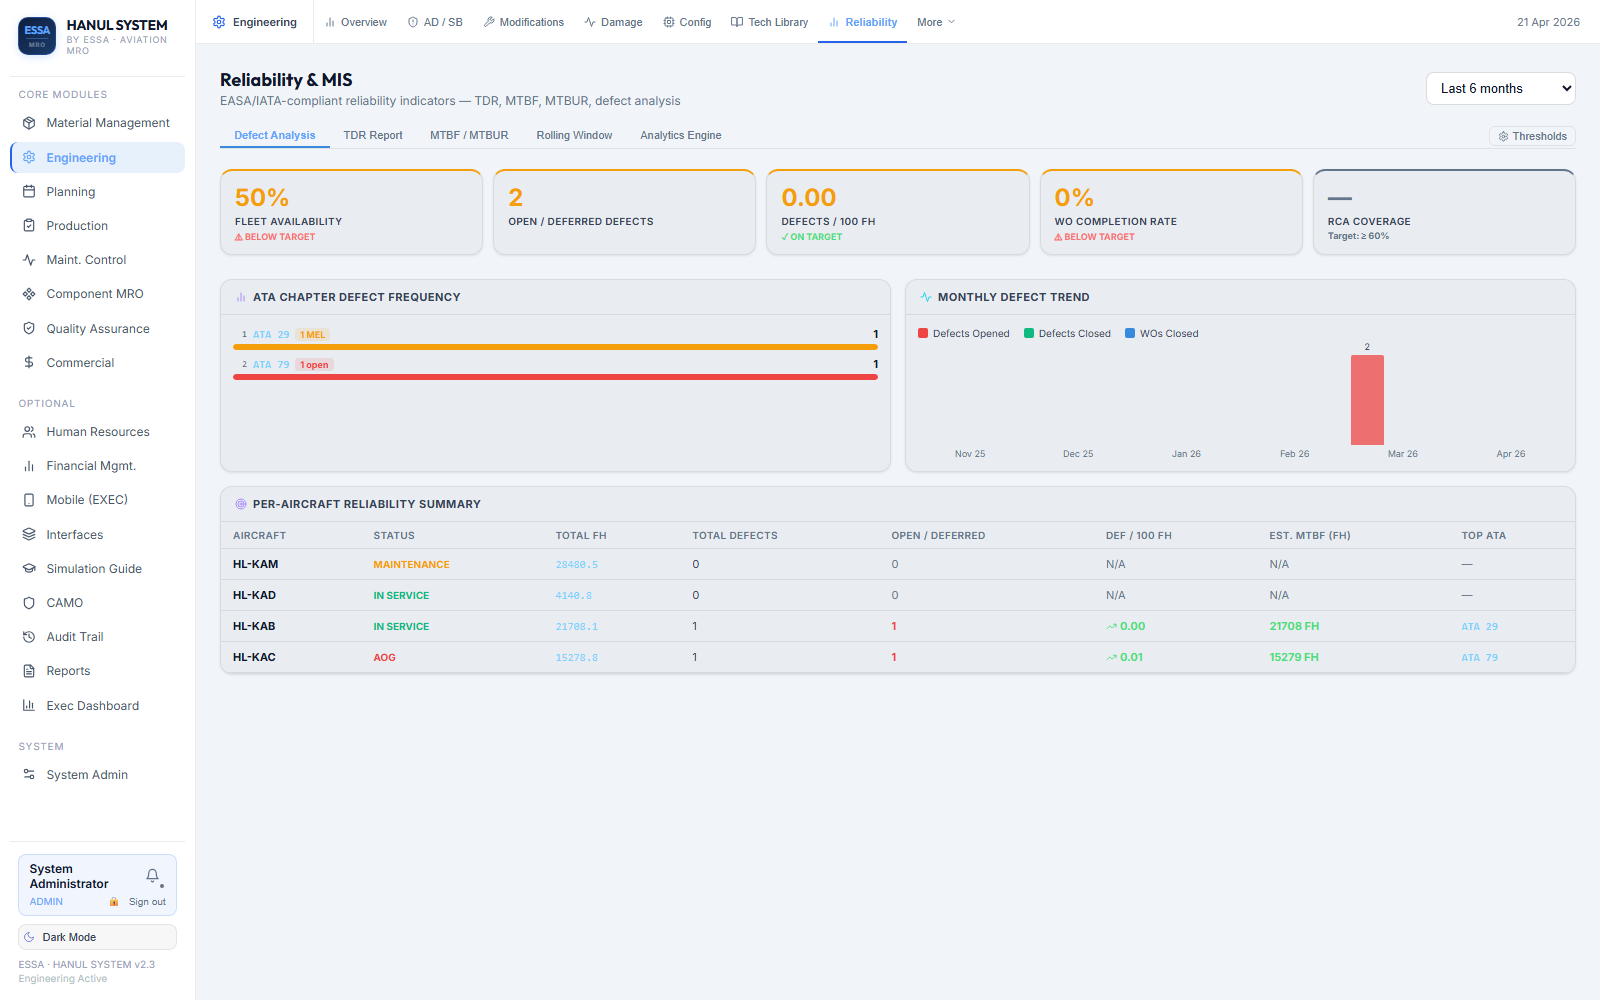Click the red Mar 26 defect bar
Screen dimensions: 1600x1000
point(1367,400)
